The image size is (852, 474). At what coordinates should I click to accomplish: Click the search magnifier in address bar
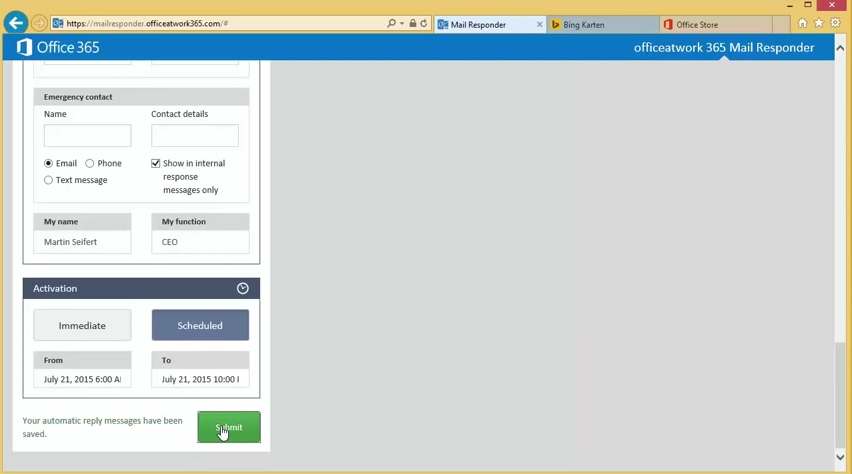391,23
